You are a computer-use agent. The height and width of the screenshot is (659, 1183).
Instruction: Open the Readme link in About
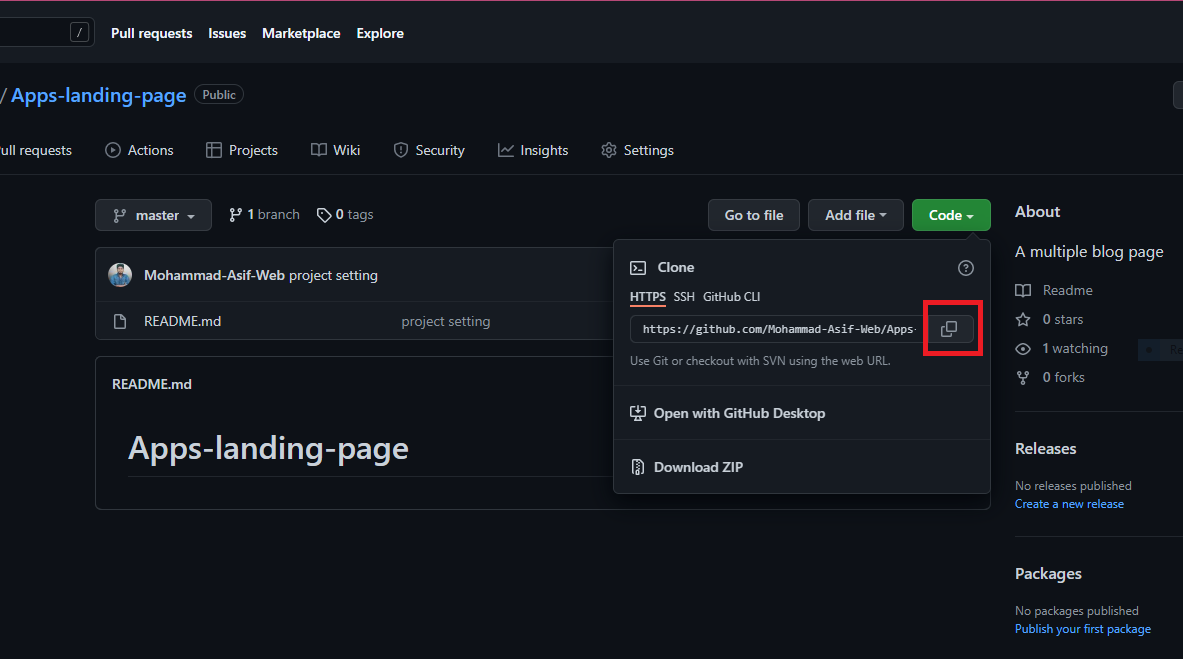click(1068, 291)
